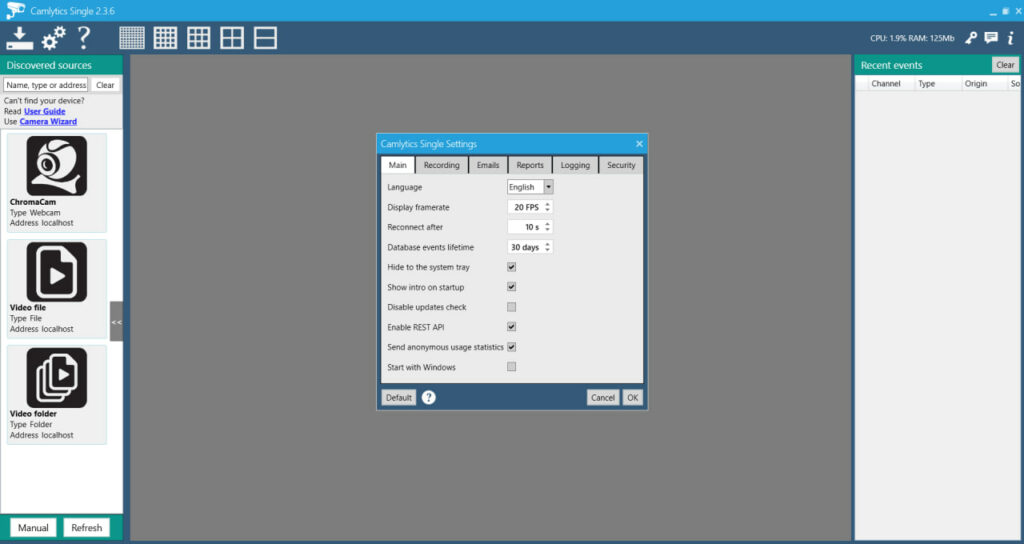Open the feedback chat bubble icon

[x=991, y=38]
